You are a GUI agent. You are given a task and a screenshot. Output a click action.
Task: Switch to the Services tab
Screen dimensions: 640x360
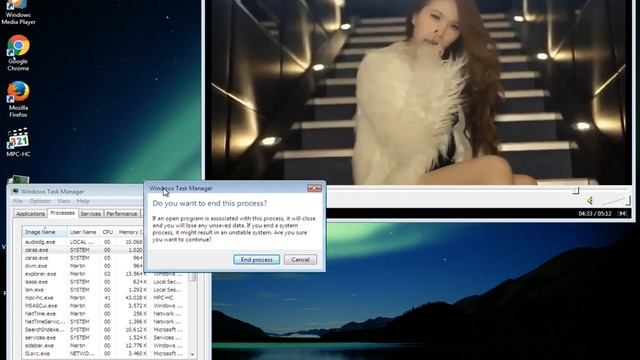[x=91, y=214]
